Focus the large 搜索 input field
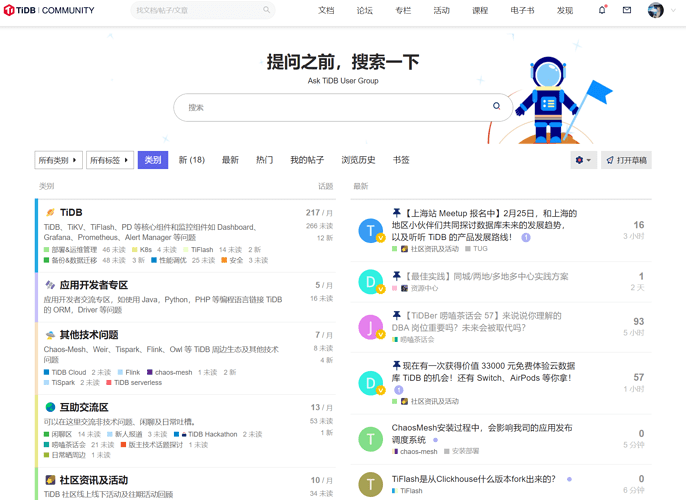This screenshot has height=500, width=686. coord(343,107)
